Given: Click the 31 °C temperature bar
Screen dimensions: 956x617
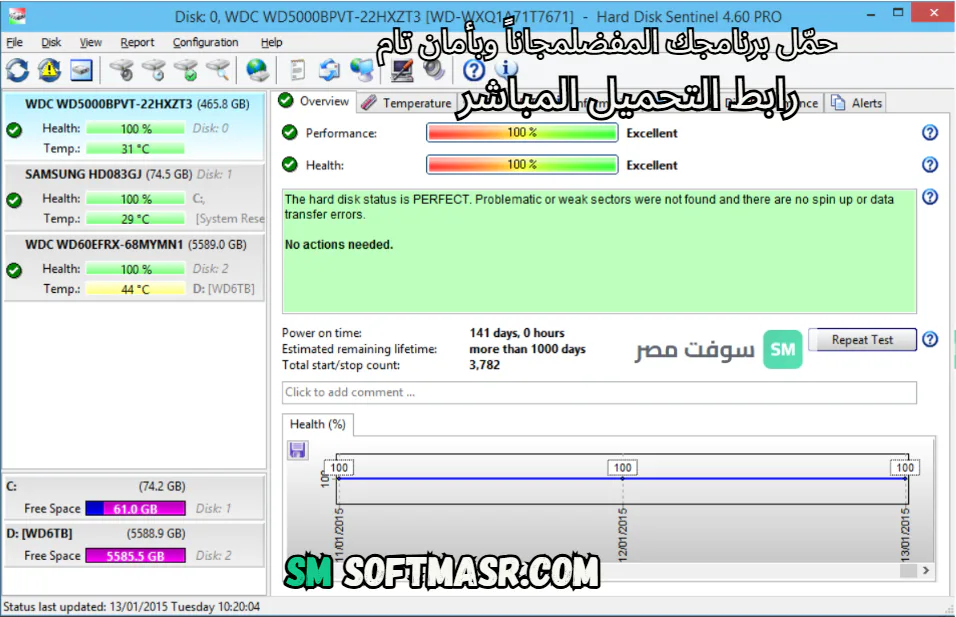Looking at the screenshot, I should (135, 149).
